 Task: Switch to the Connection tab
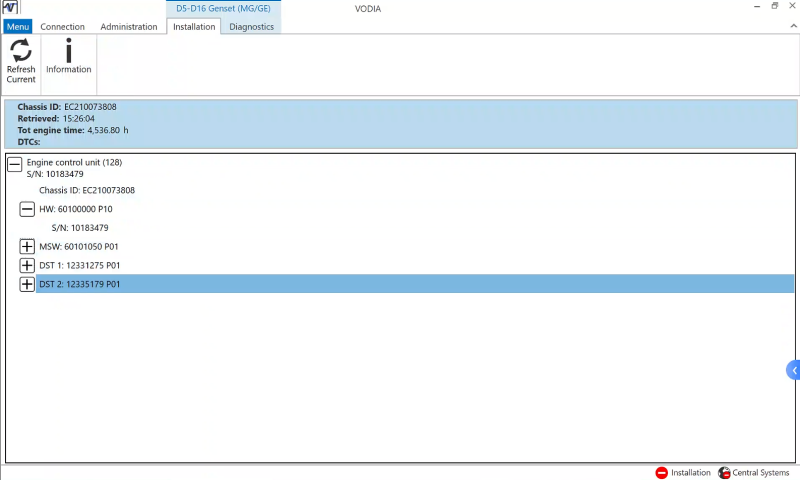(62, 27)
